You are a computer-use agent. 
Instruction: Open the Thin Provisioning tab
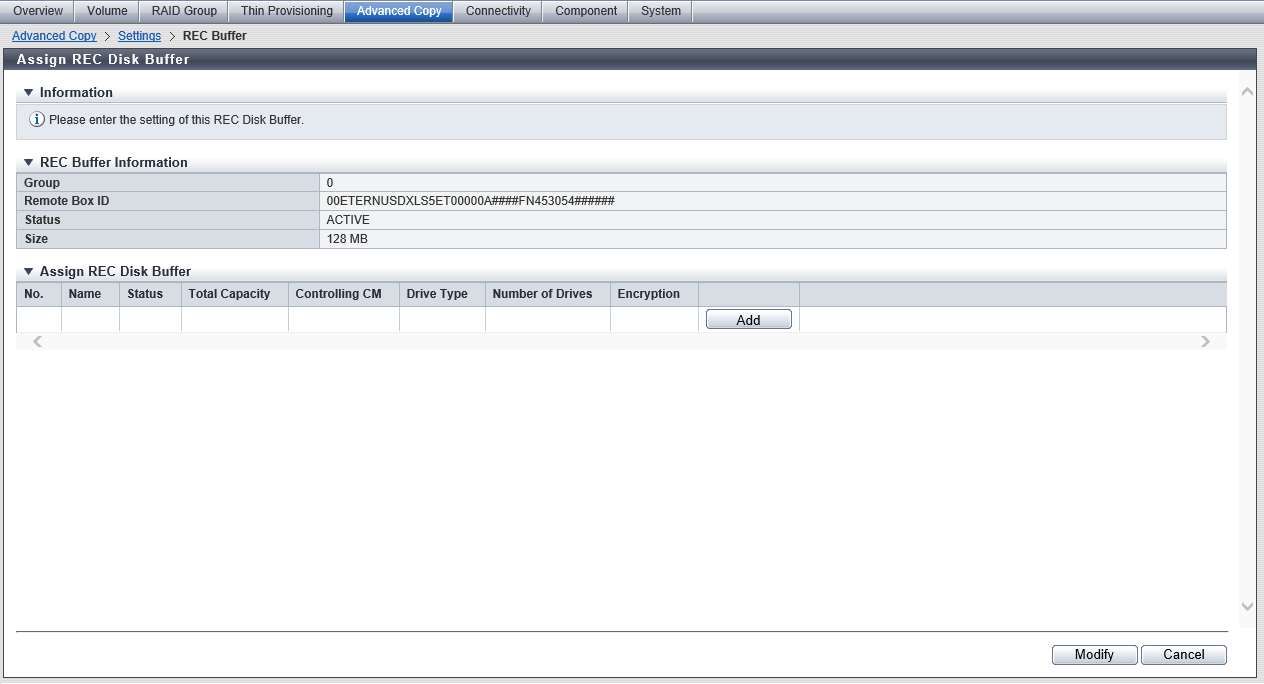tap(284, 11)
